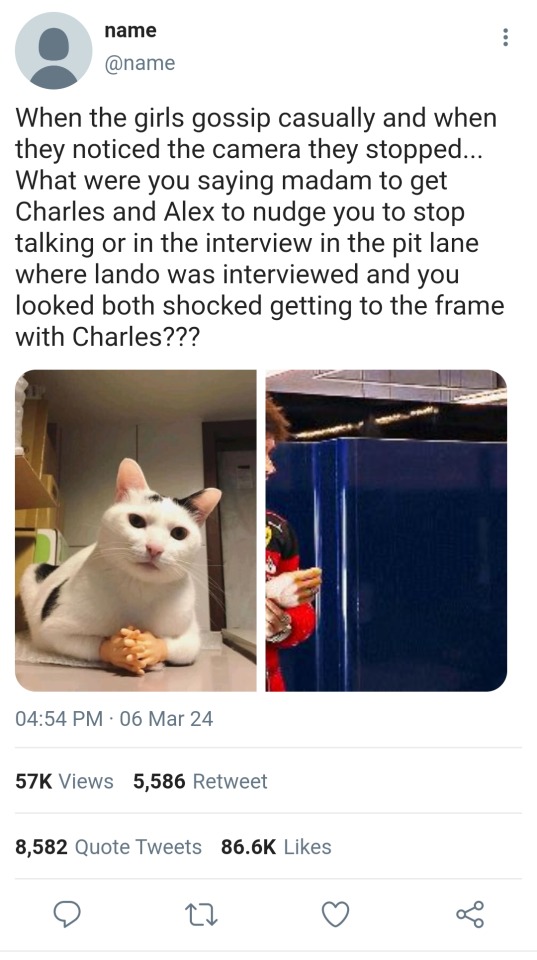This screenshot has height=960, width=537.
Task: View the 86.6K Likes list
Action: [276, 847]
